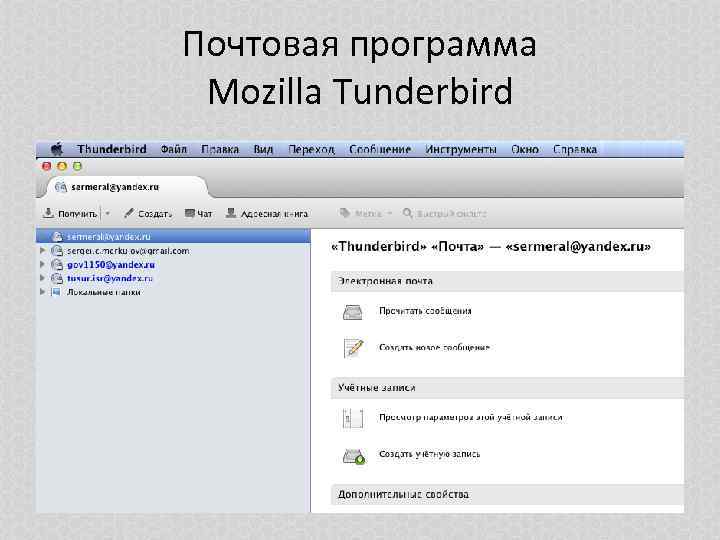The height and width of the screenshot is (540, 720).
Task: Open the Файл menu
Action: point(174,149)
